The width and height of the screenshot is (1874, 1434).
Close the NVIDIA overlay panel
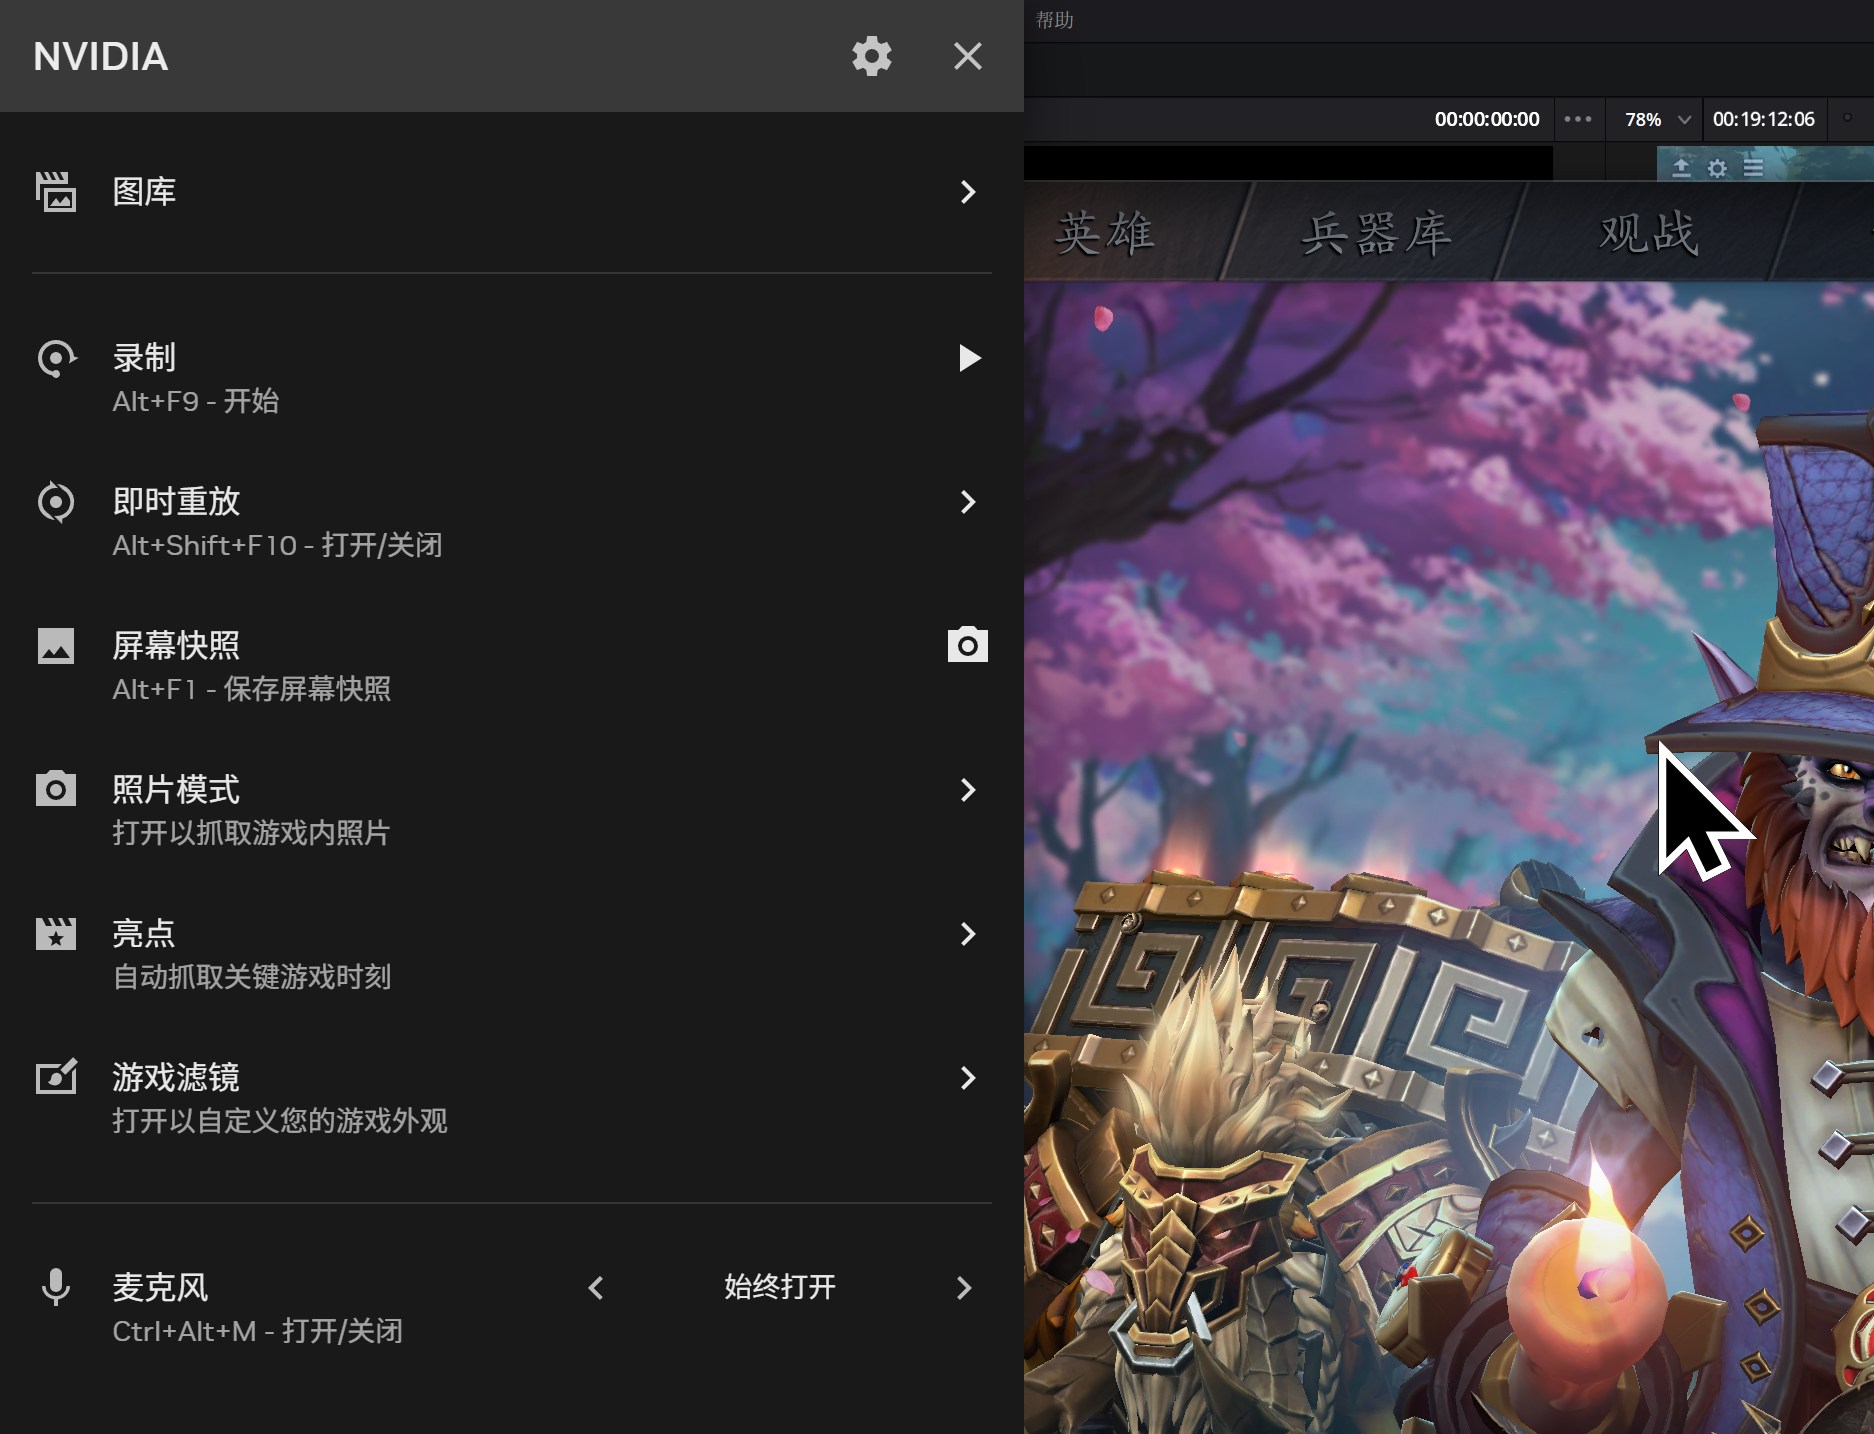967,56
